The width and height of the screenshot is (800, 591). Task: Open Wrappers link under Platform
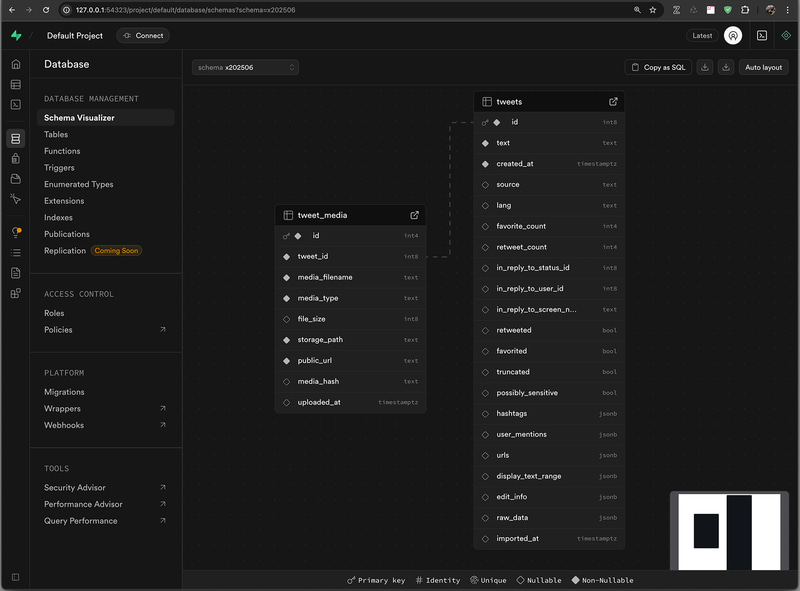click(62, 409)
